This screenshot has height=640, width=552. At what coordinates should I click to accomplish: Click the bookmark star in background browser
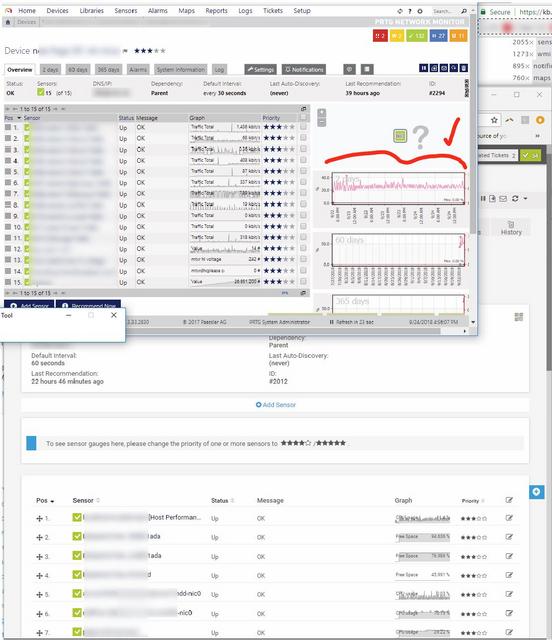(494, 120)
